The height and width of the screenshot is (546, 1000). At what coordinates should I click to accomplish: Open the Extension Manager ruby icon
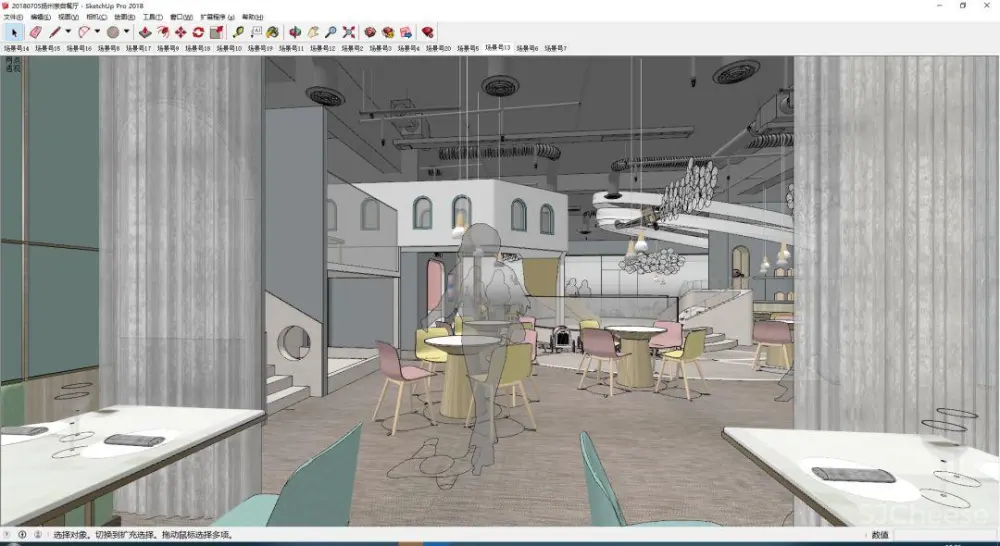pos(428,32)
